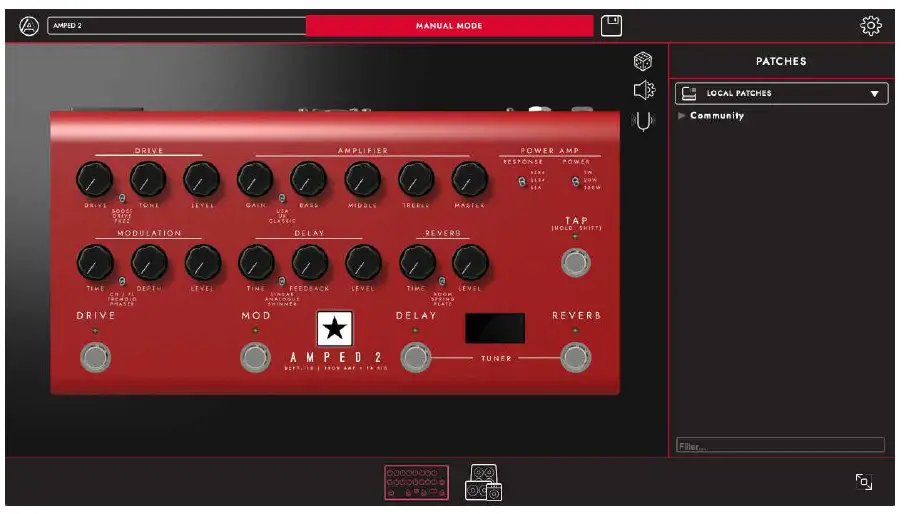904x514 pixels.
Task: Flip the reverb type switch
Action: pos(442,281)
